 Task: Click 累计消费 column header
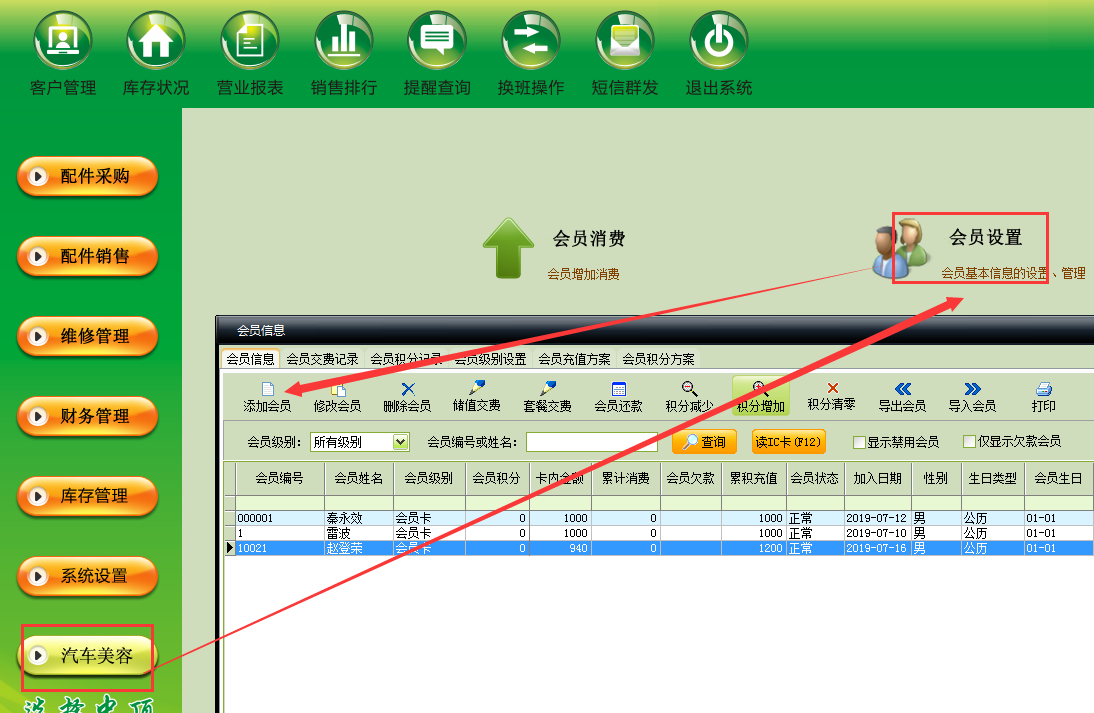pos(626,479)
